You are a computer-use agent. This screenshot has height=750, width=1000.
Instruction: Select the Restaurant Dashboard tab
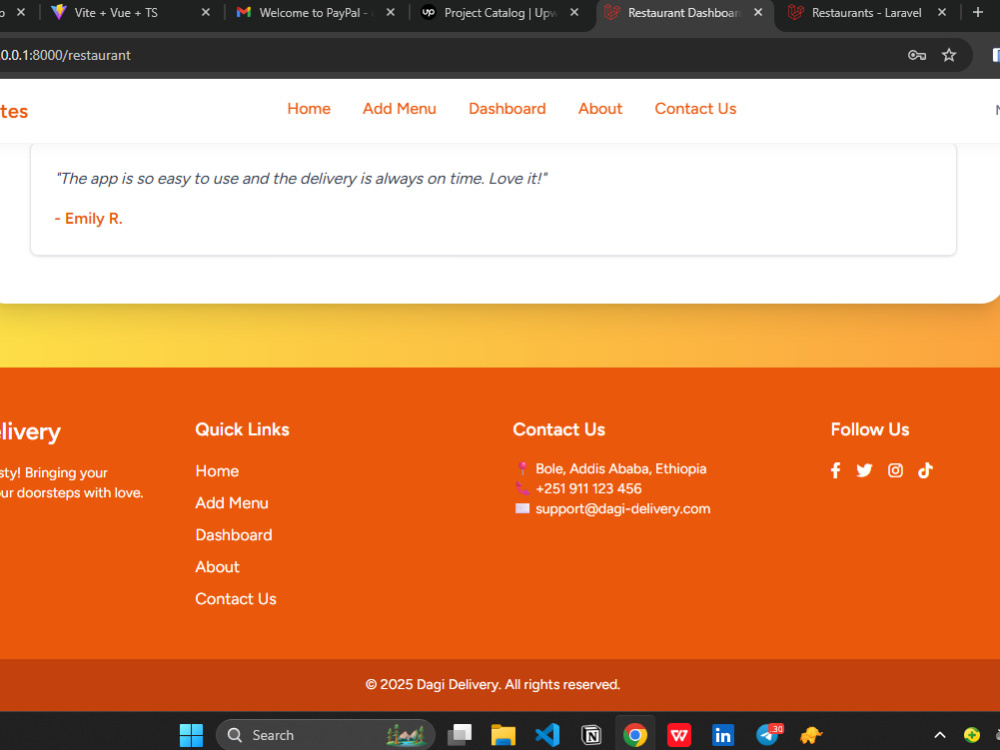pyautogui.click(x=684, y=13)
